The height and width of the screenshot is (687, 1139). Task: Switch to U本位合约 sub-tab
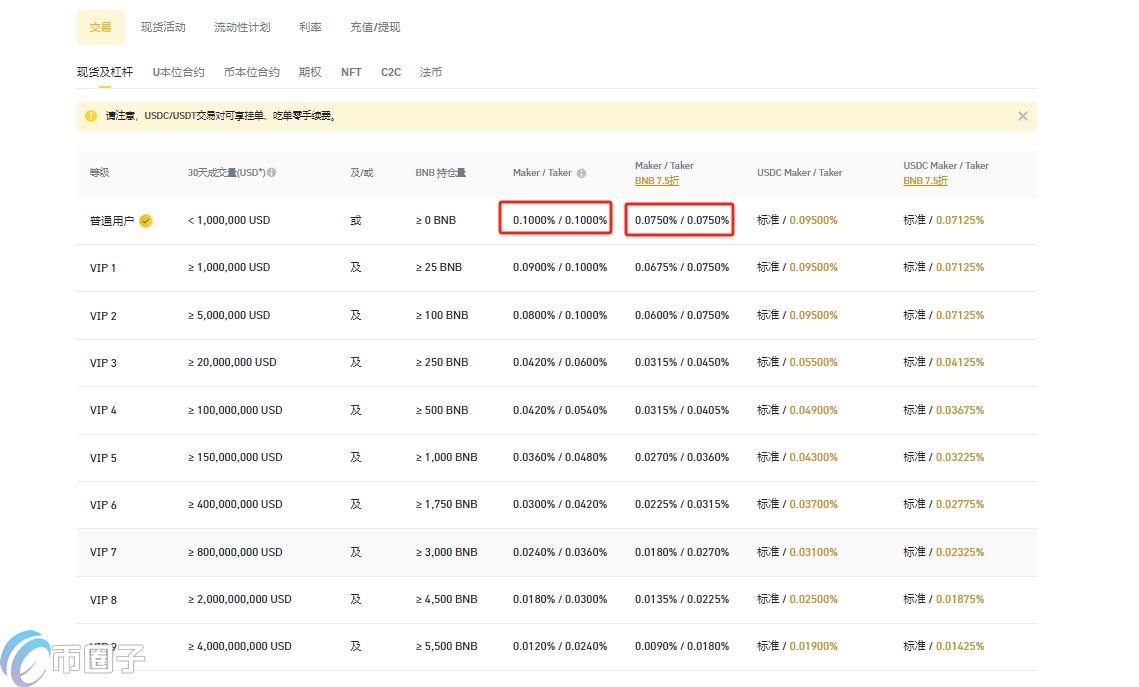point(179,72)
